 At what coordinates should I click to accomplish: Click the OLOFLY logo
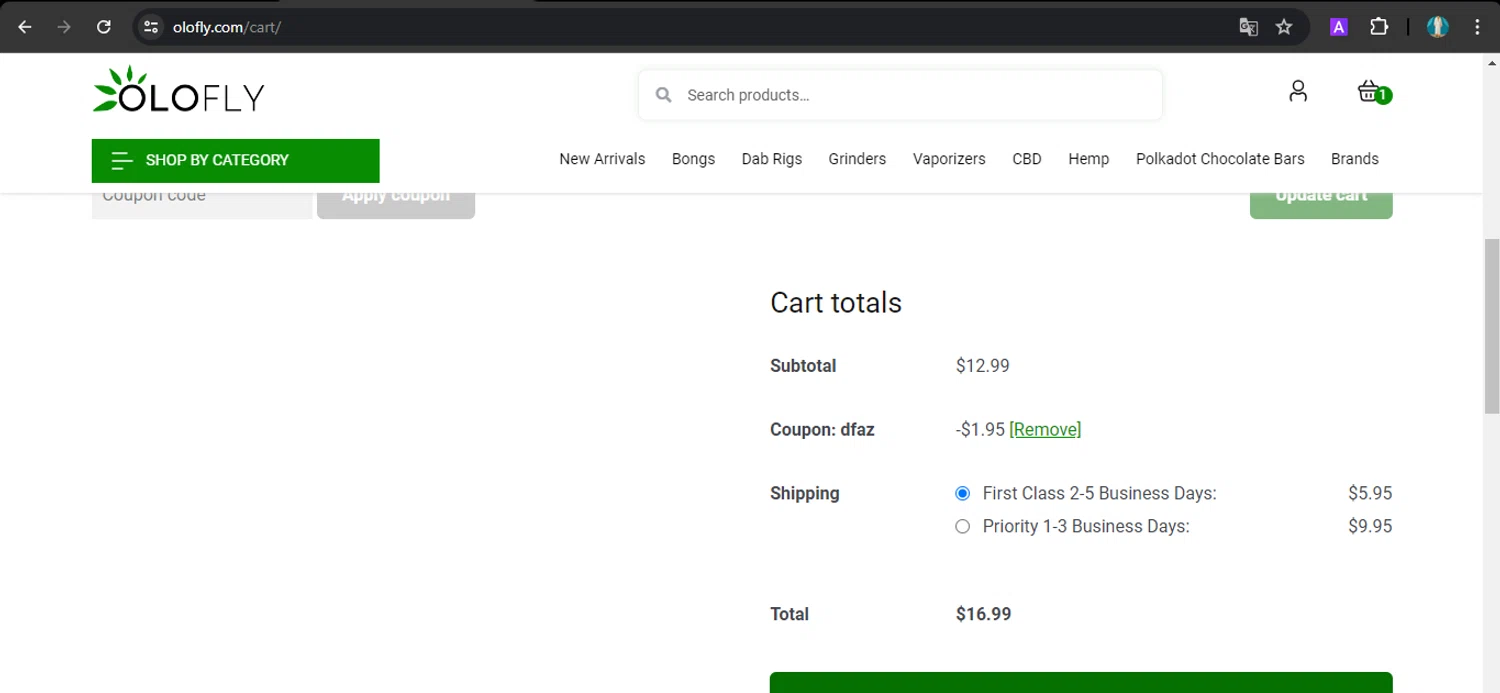pyautogui.click(x=179, y=91)
